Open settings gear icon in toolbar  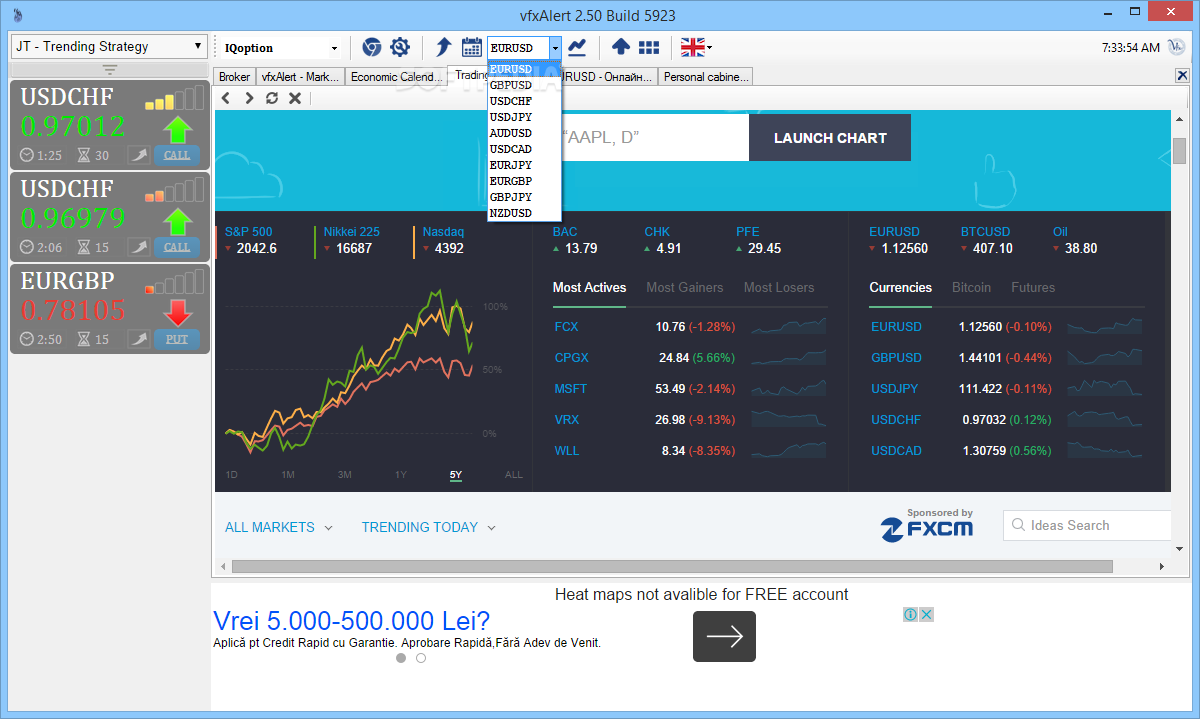click(x=400, y=47)
